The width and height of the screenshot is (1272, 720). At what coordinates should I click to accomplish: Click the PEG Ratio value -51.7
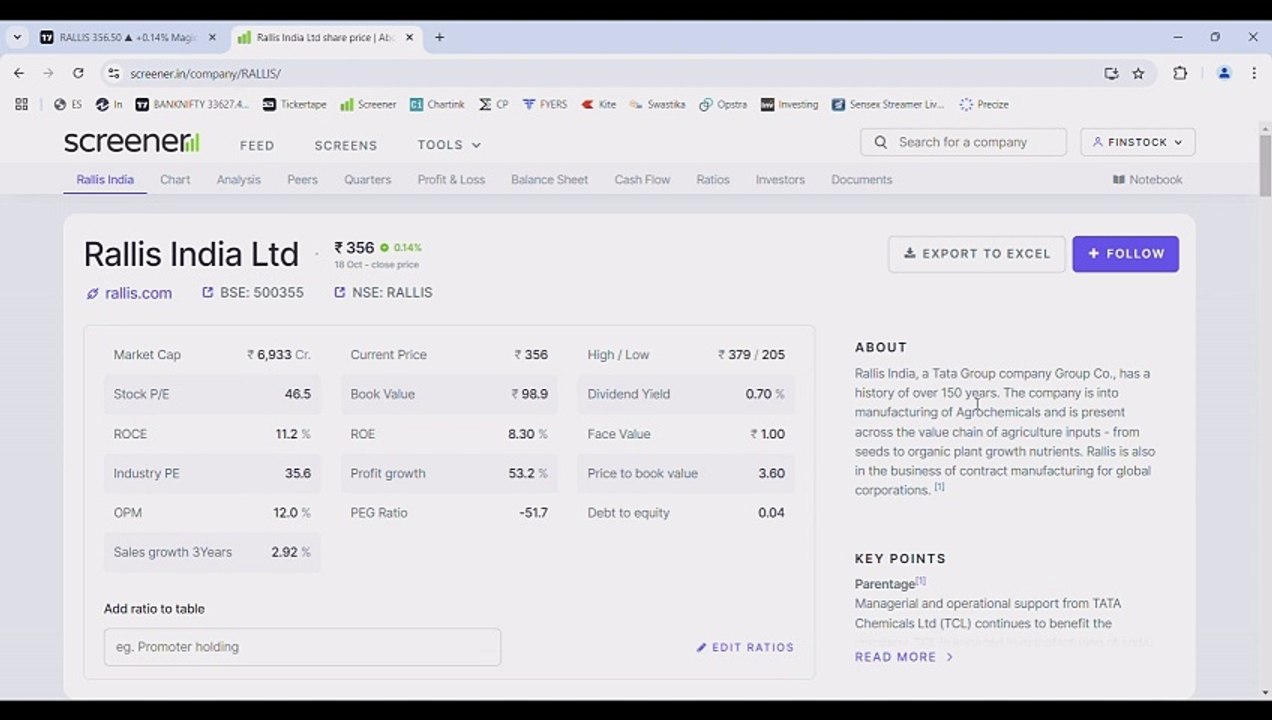[533, 513]
